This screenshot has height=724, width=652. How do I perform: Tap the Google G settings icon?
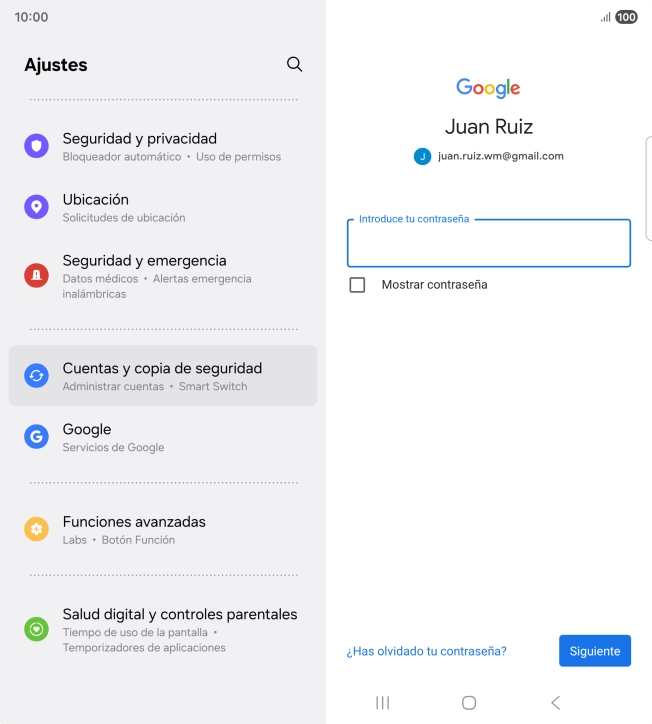(x=36, y=436)
